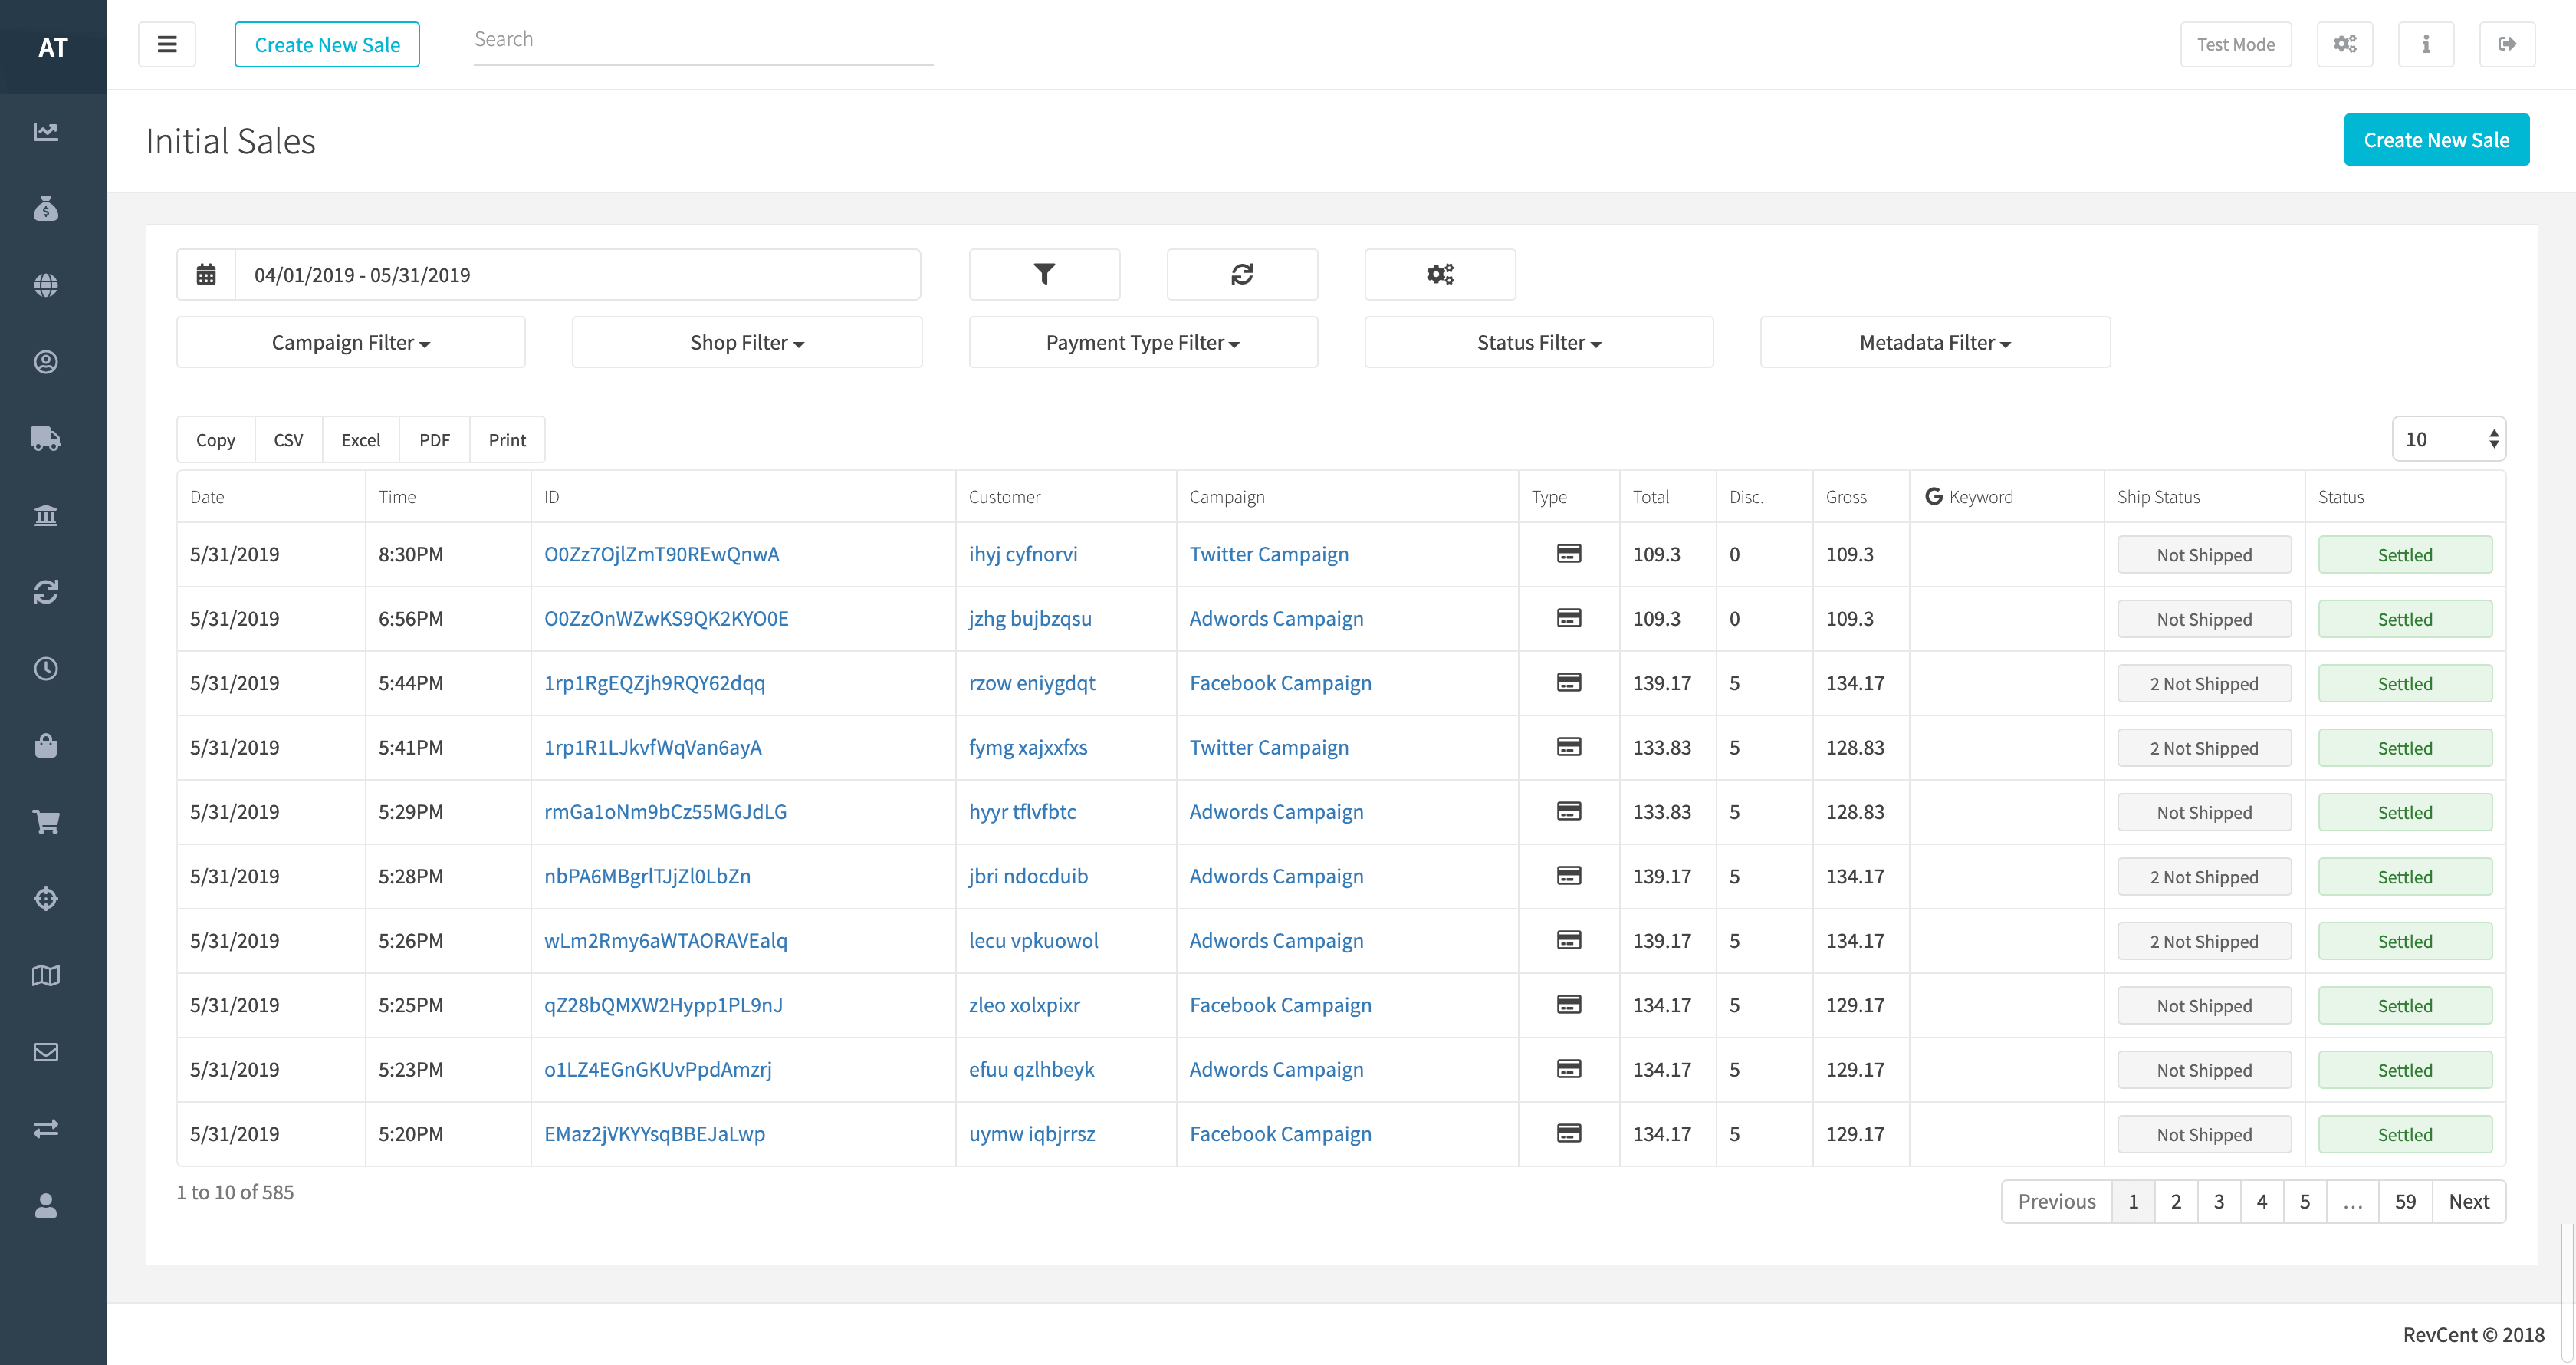
Task: Click the money bag sidebar icon
Action: (x=46, y=208)
